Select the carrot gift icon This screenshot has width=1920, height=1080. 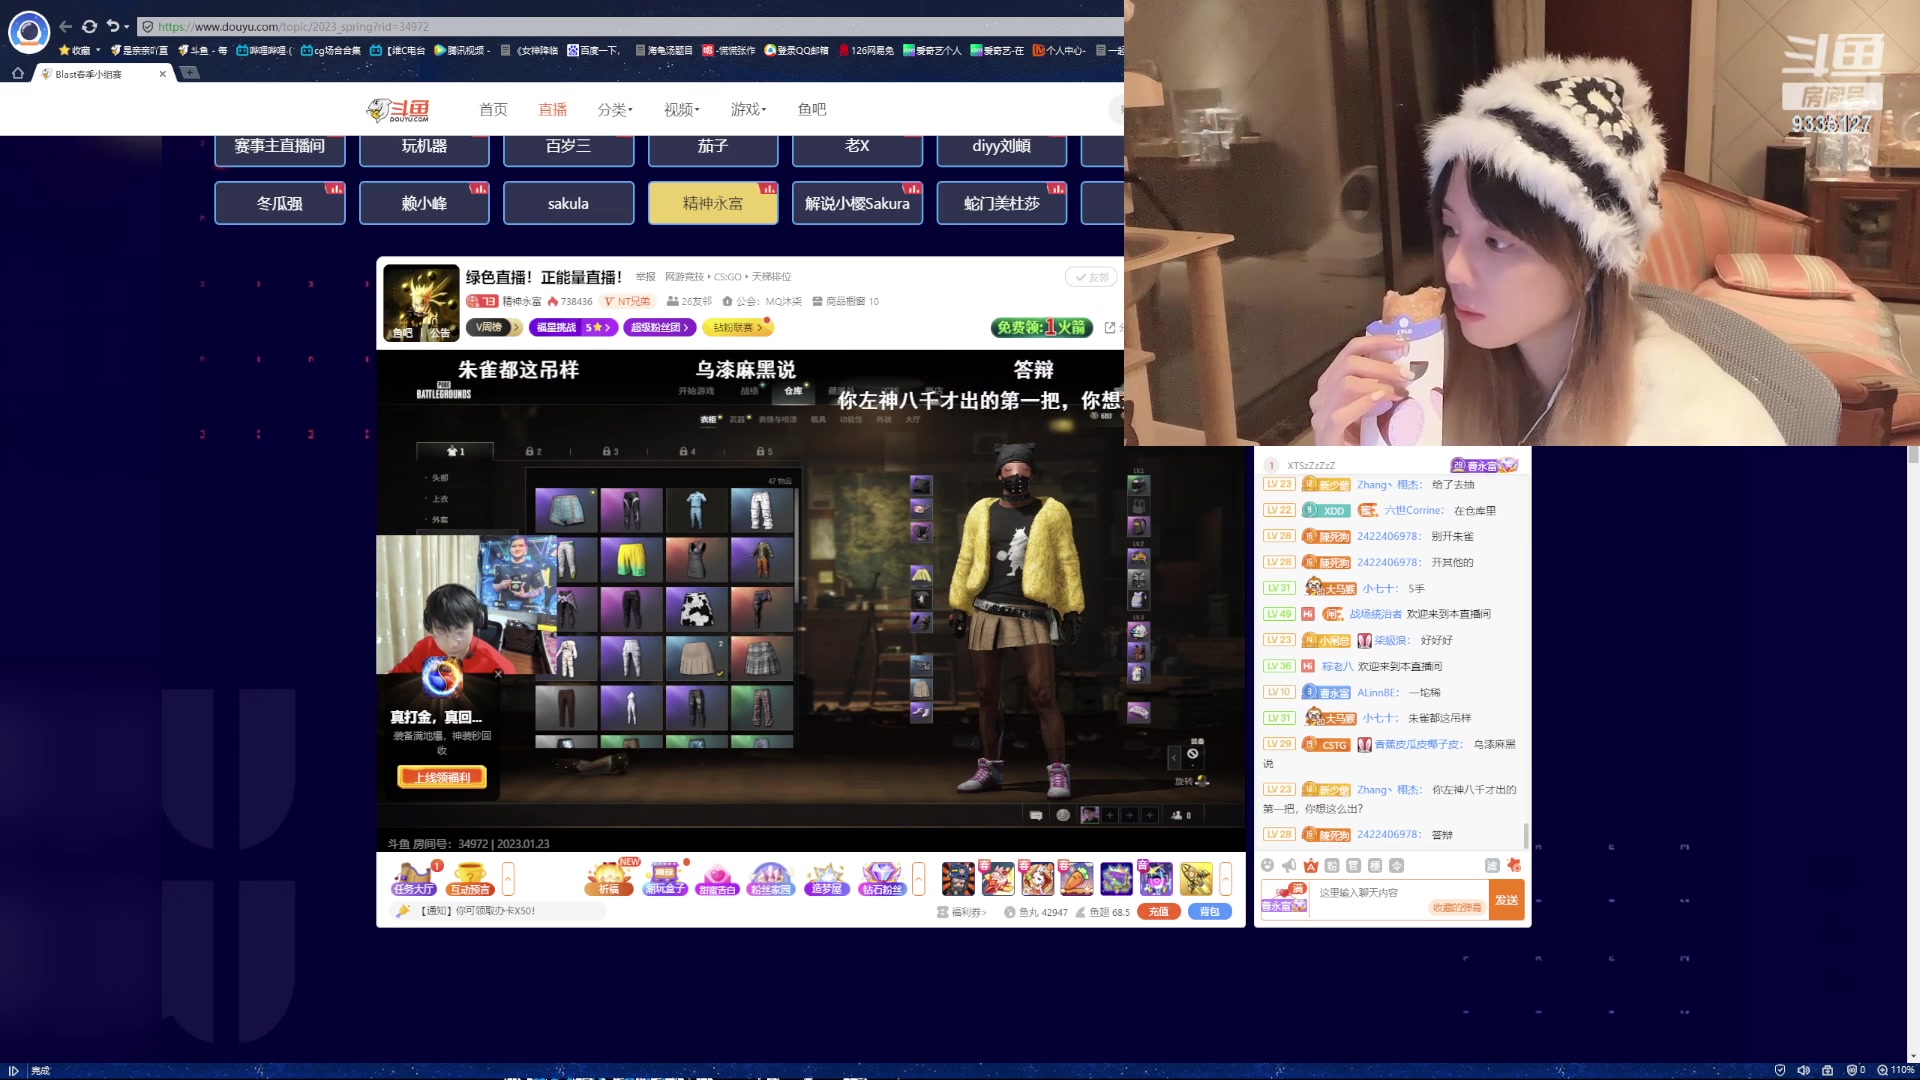click(1077, 878)
